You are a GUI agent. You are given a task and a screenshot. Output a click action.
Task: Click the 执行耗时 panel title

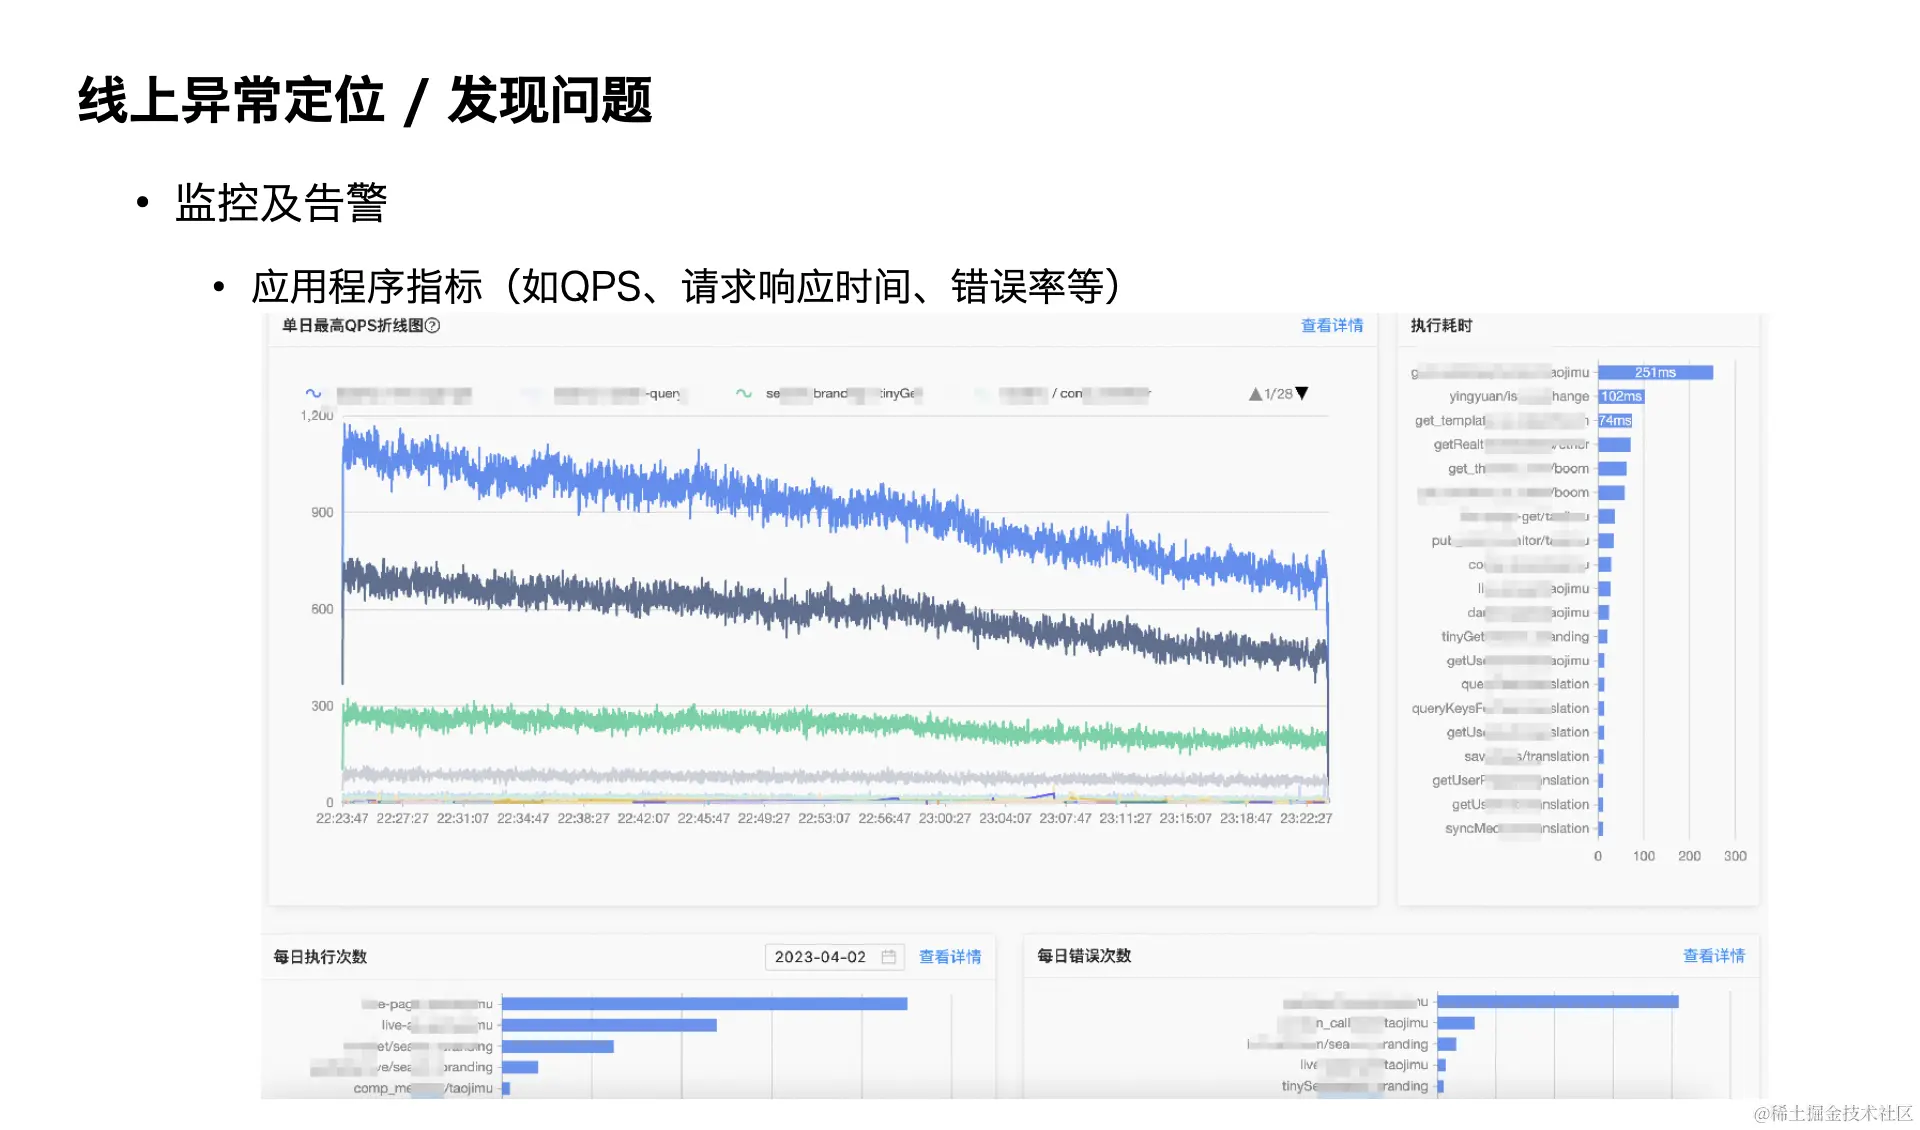click(x=1441, y=326)
